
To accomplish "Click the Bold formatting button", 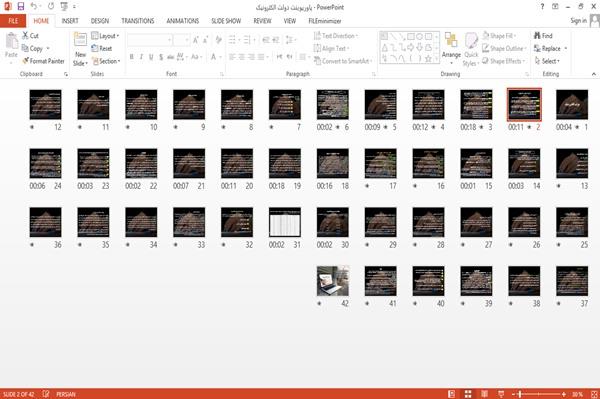I will (132, 57).
